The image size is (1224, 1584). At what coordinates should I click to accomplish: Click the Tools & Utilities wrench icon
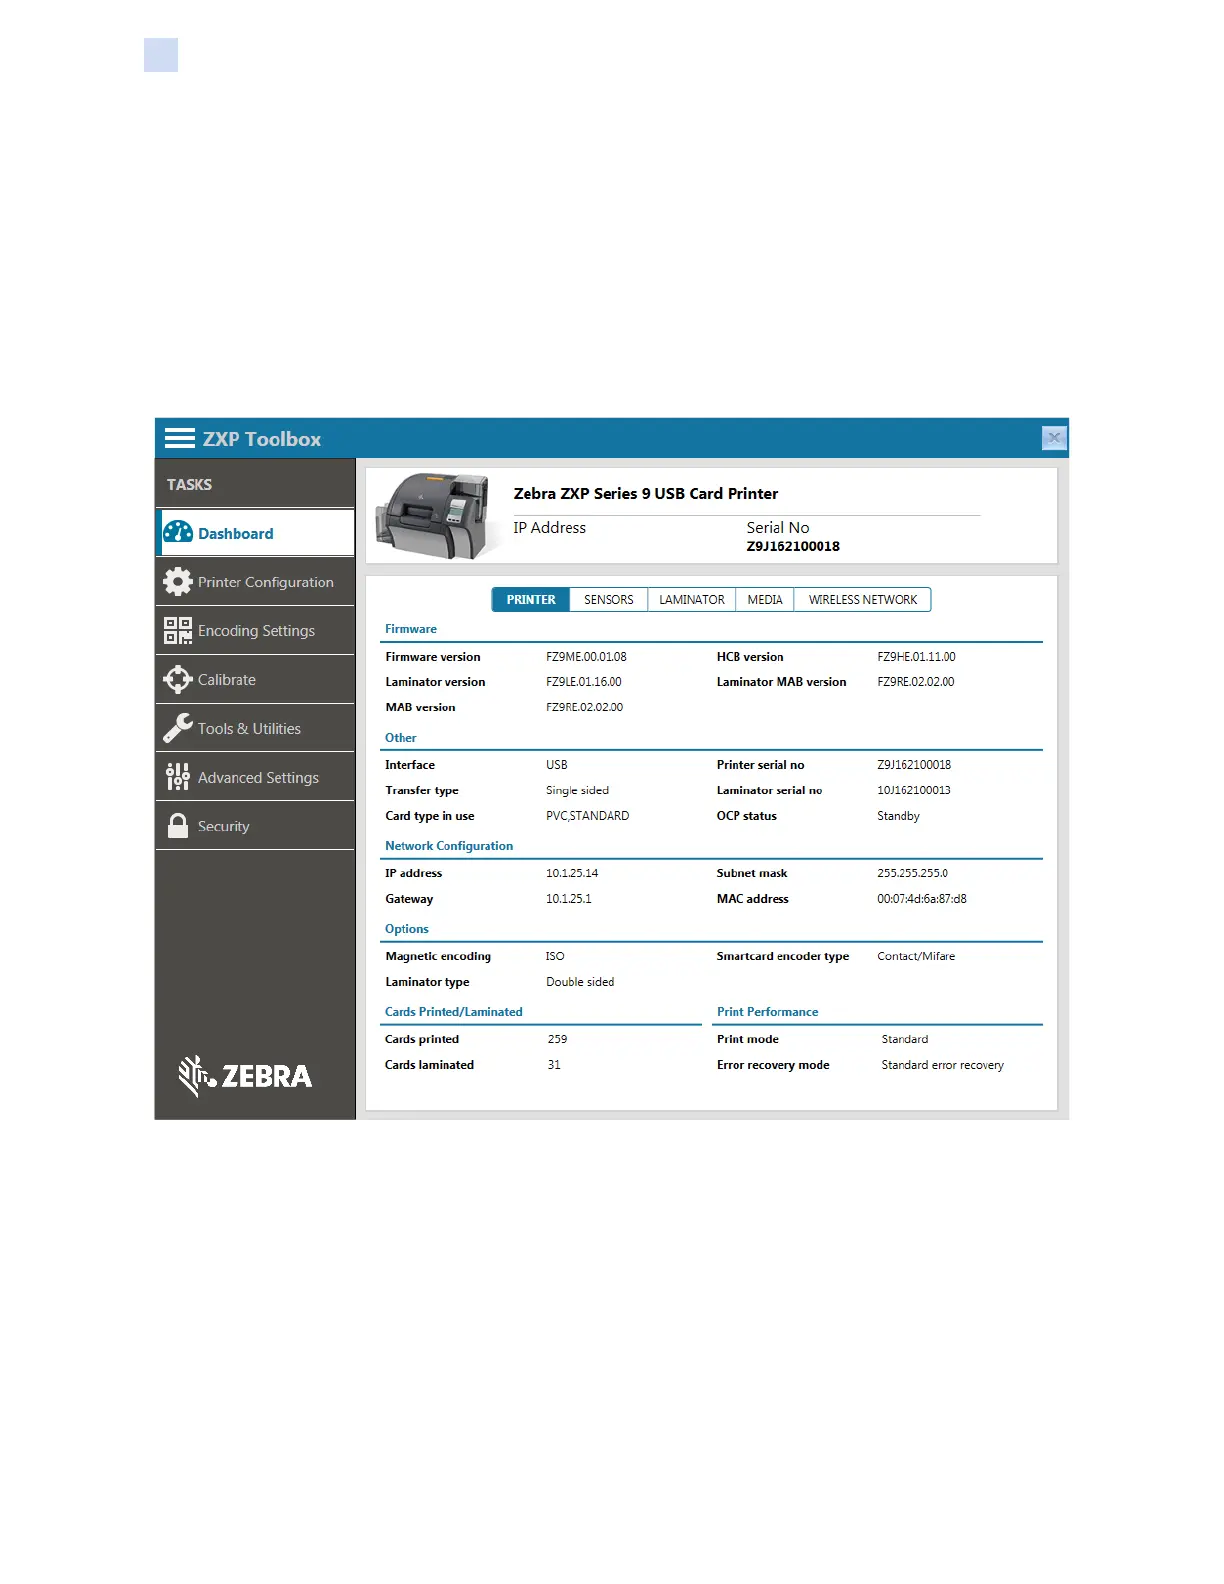(178, 728)
